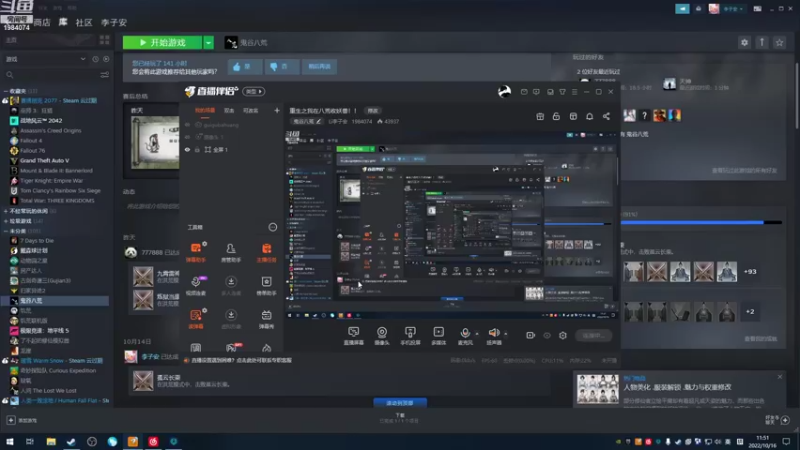
Task: Add a new scene with the plus icon
Action: pyautogui.click(x=277, y=111)
